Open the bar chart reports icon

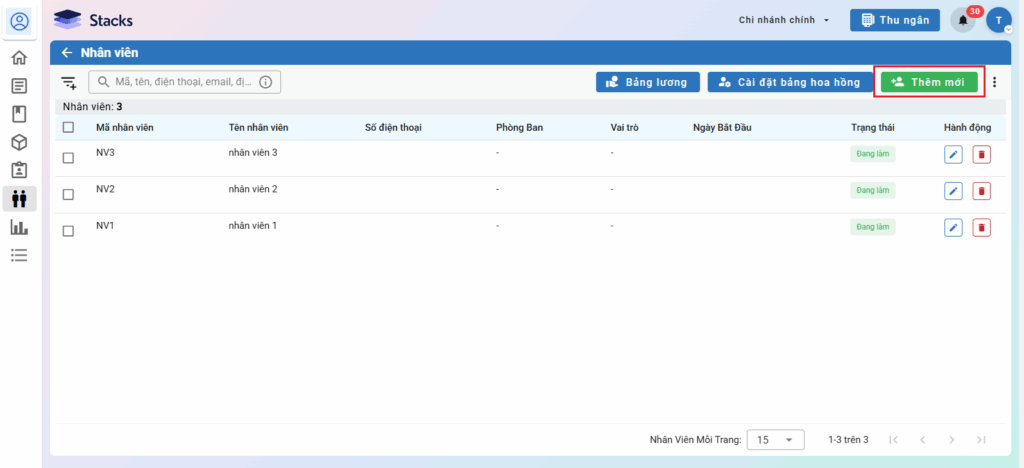19,227
